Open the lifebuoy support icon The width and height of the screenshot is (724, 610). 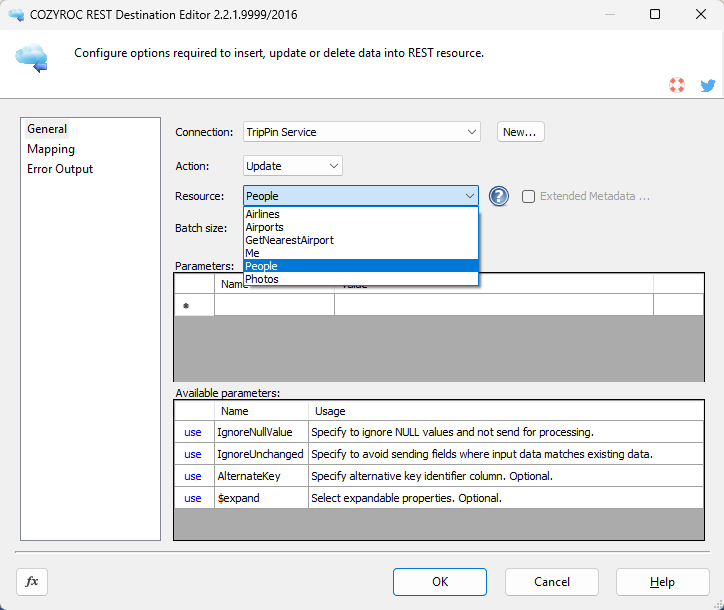[677, 85]
